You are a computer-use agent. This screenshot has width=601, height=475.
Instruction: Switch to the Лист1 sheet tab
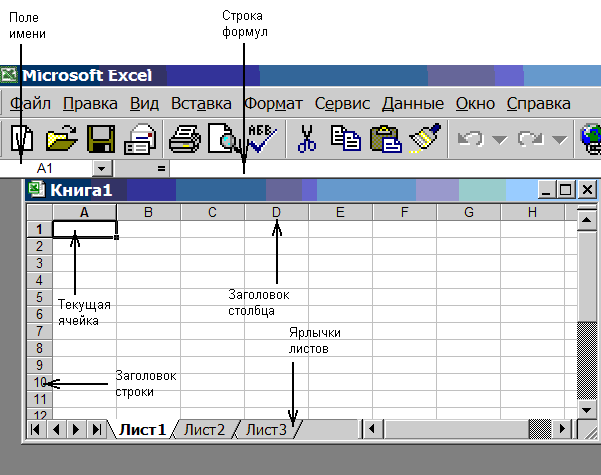[143, 429]
